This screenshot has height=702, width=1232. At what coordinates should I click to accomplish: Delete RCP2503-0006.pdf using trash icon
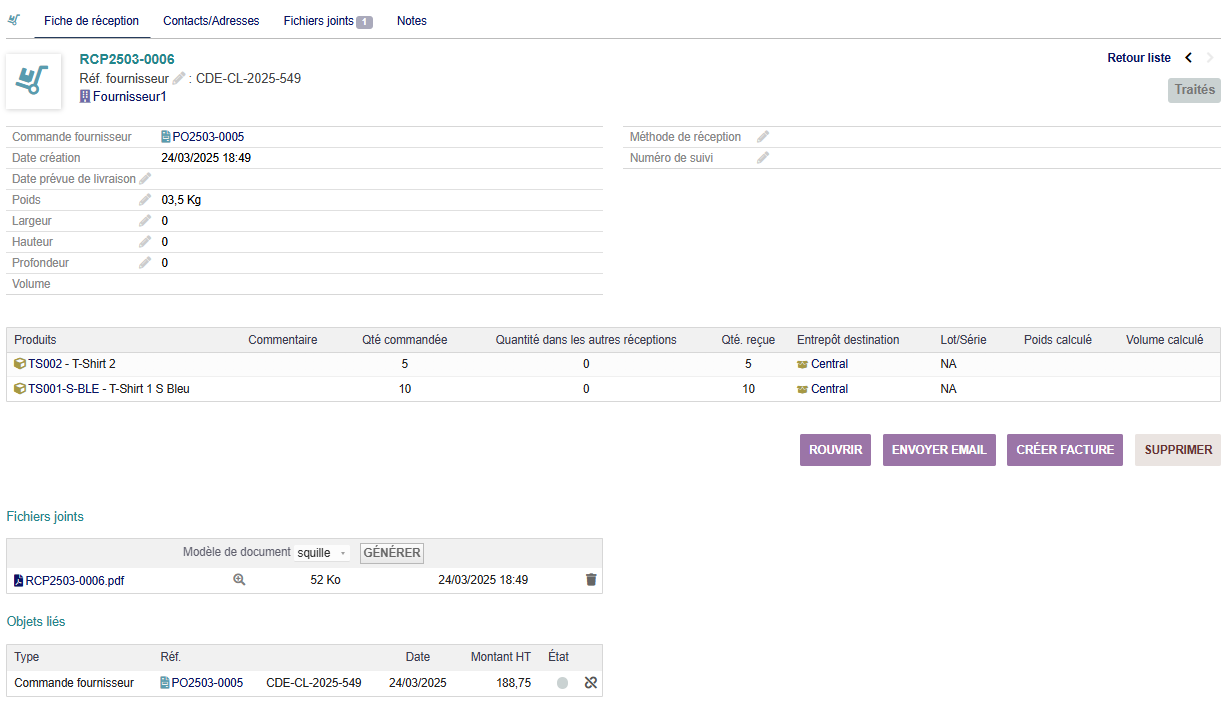[x=591, y=580]
